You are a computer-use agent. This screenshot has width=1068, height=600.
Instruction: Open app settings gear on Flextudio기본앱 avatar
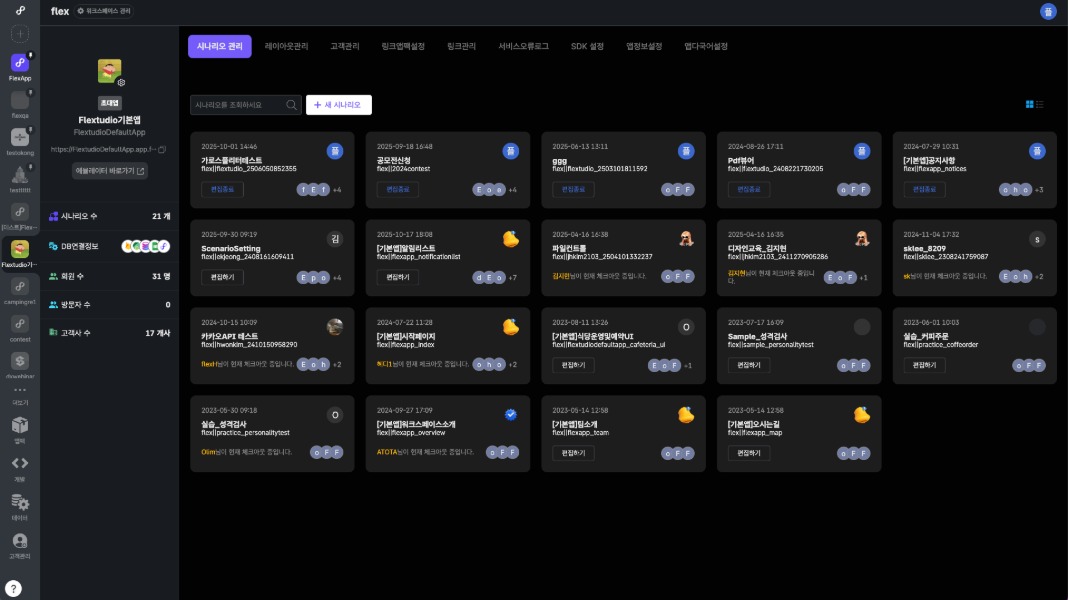pyautogui.click(x=121, y=82)
